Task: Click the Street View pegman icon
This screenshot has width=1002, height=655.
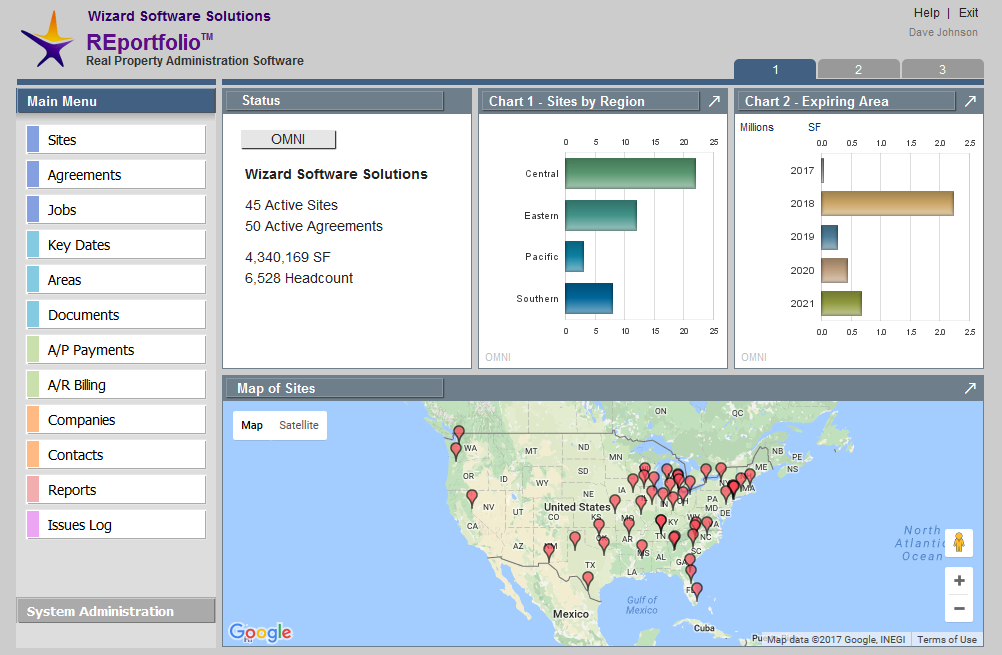Action: [x=959, y=543]
